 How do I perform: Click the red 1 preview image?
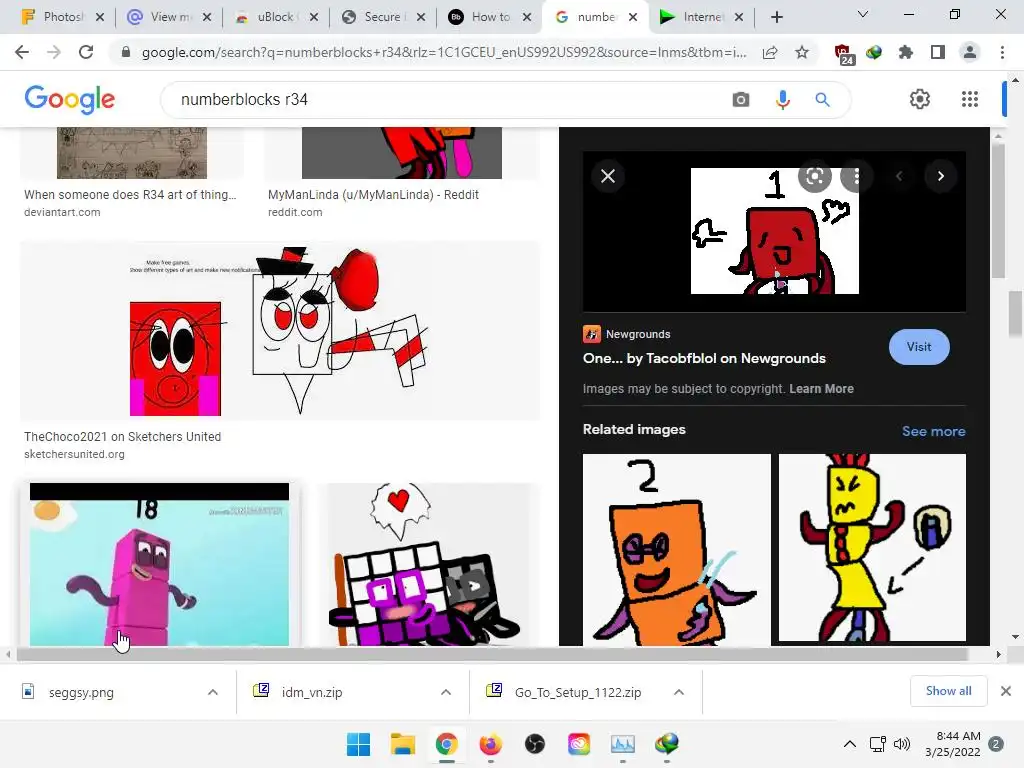coord(775,231)
